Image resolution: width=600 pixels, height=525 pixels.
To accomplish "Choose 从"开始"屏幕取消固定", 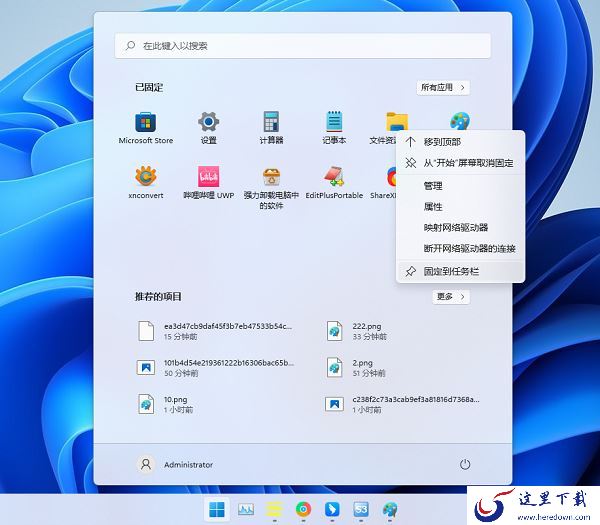I will click(460, 163).
